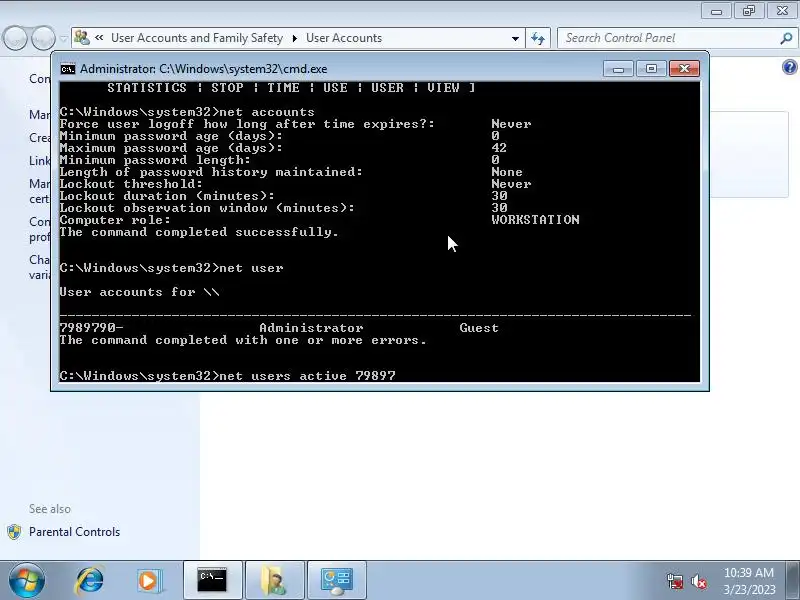Click the User Accounts and Family Safety breadcrumb

(x=197, y=38)
